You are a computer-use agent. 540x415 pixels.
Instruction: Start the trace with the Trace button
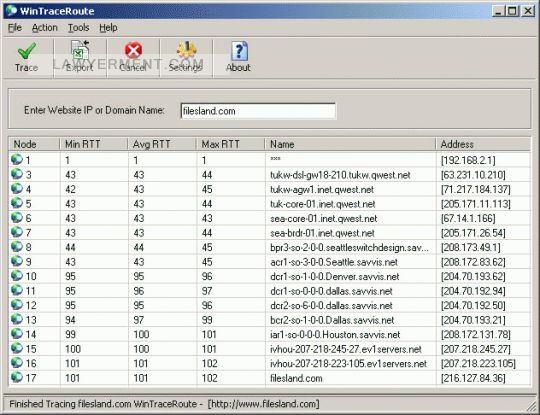(x=26, y=57)
